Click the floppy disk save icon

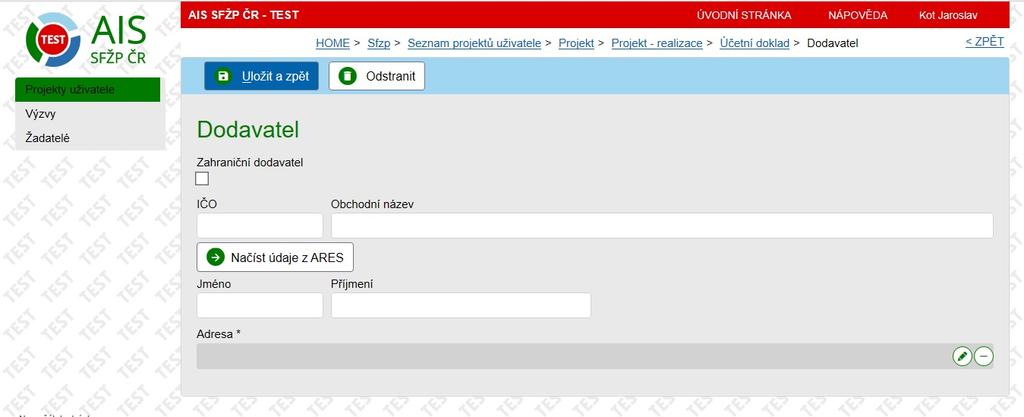click(x=223, y=76)
